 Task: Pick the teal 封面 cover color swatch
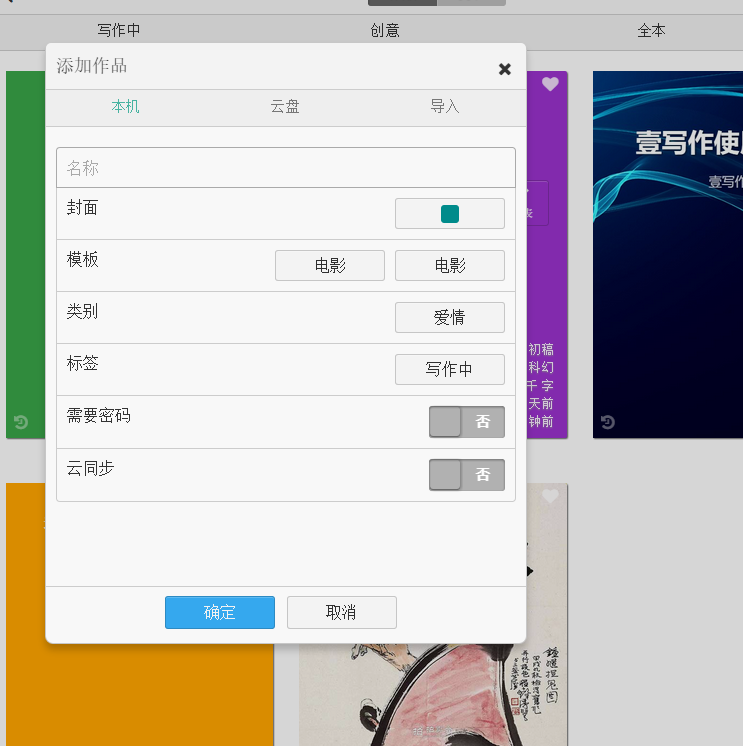(x=450, y=214)
